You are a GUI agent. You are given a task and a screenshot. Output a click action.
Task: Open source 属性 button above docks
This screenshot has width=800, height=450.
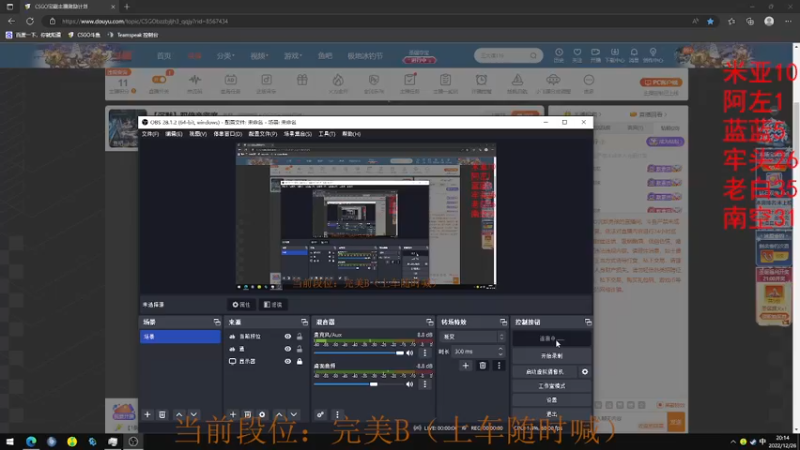pos(241,305)
